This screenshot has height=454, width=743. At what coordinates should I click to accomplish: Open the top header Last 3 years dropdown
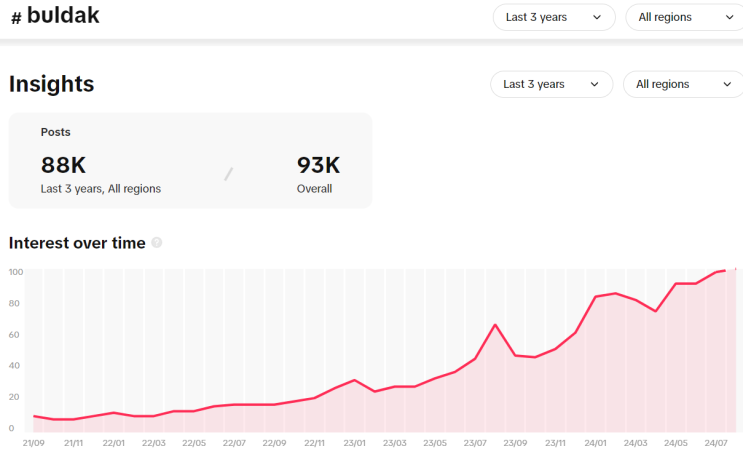tap(554, 17)
